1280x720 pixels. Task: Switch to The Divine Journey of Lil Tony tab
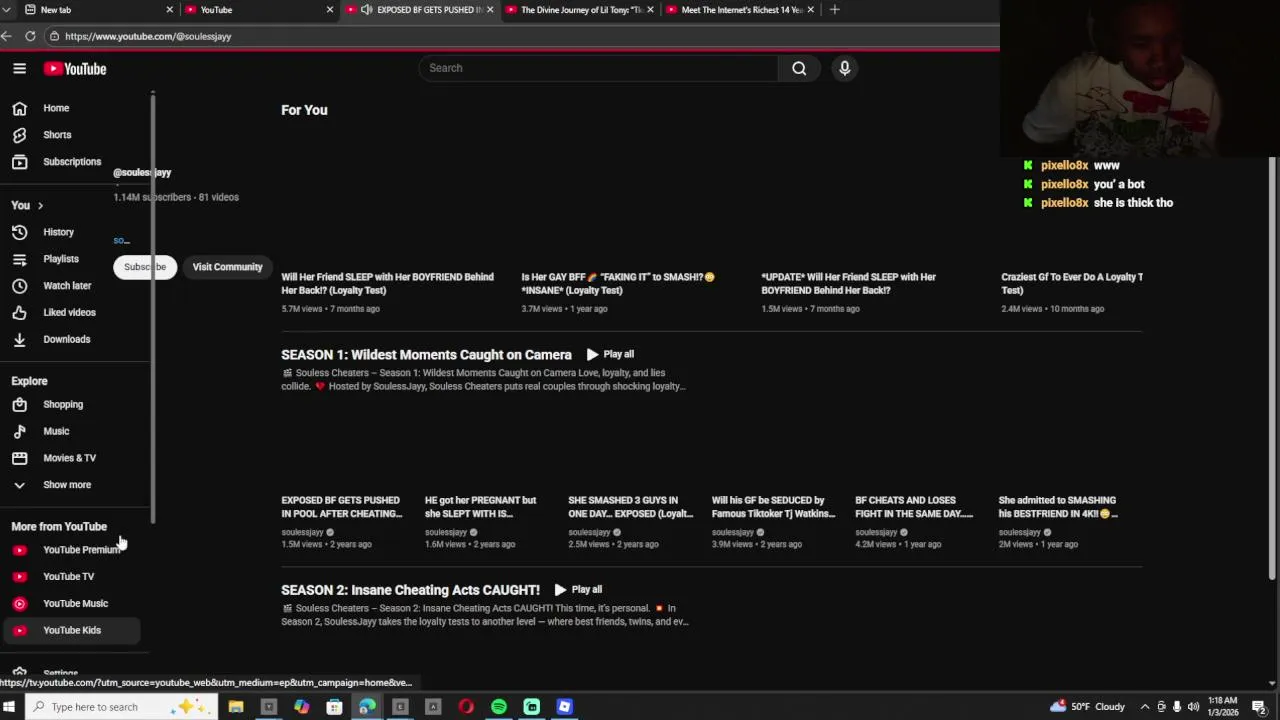578,10
